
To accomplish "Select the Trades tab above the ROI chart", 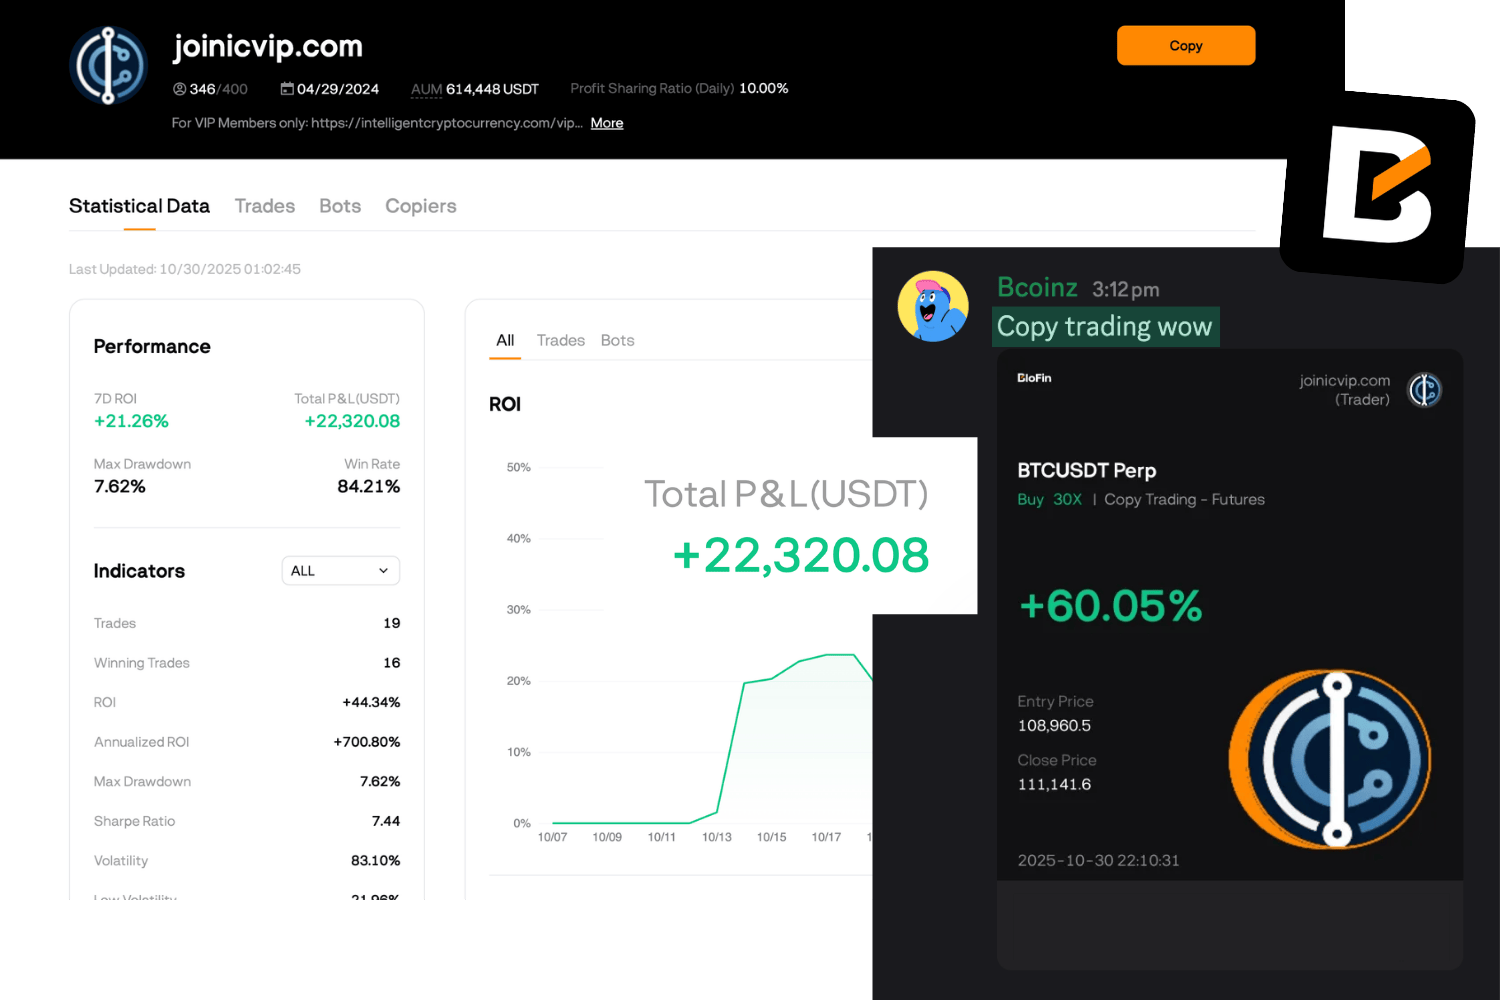I will (560, 340).
